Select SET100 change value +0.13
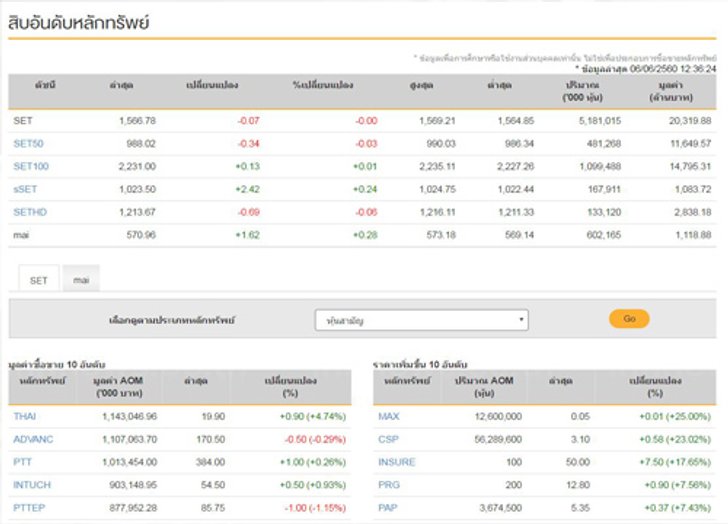 coord(247,166)
